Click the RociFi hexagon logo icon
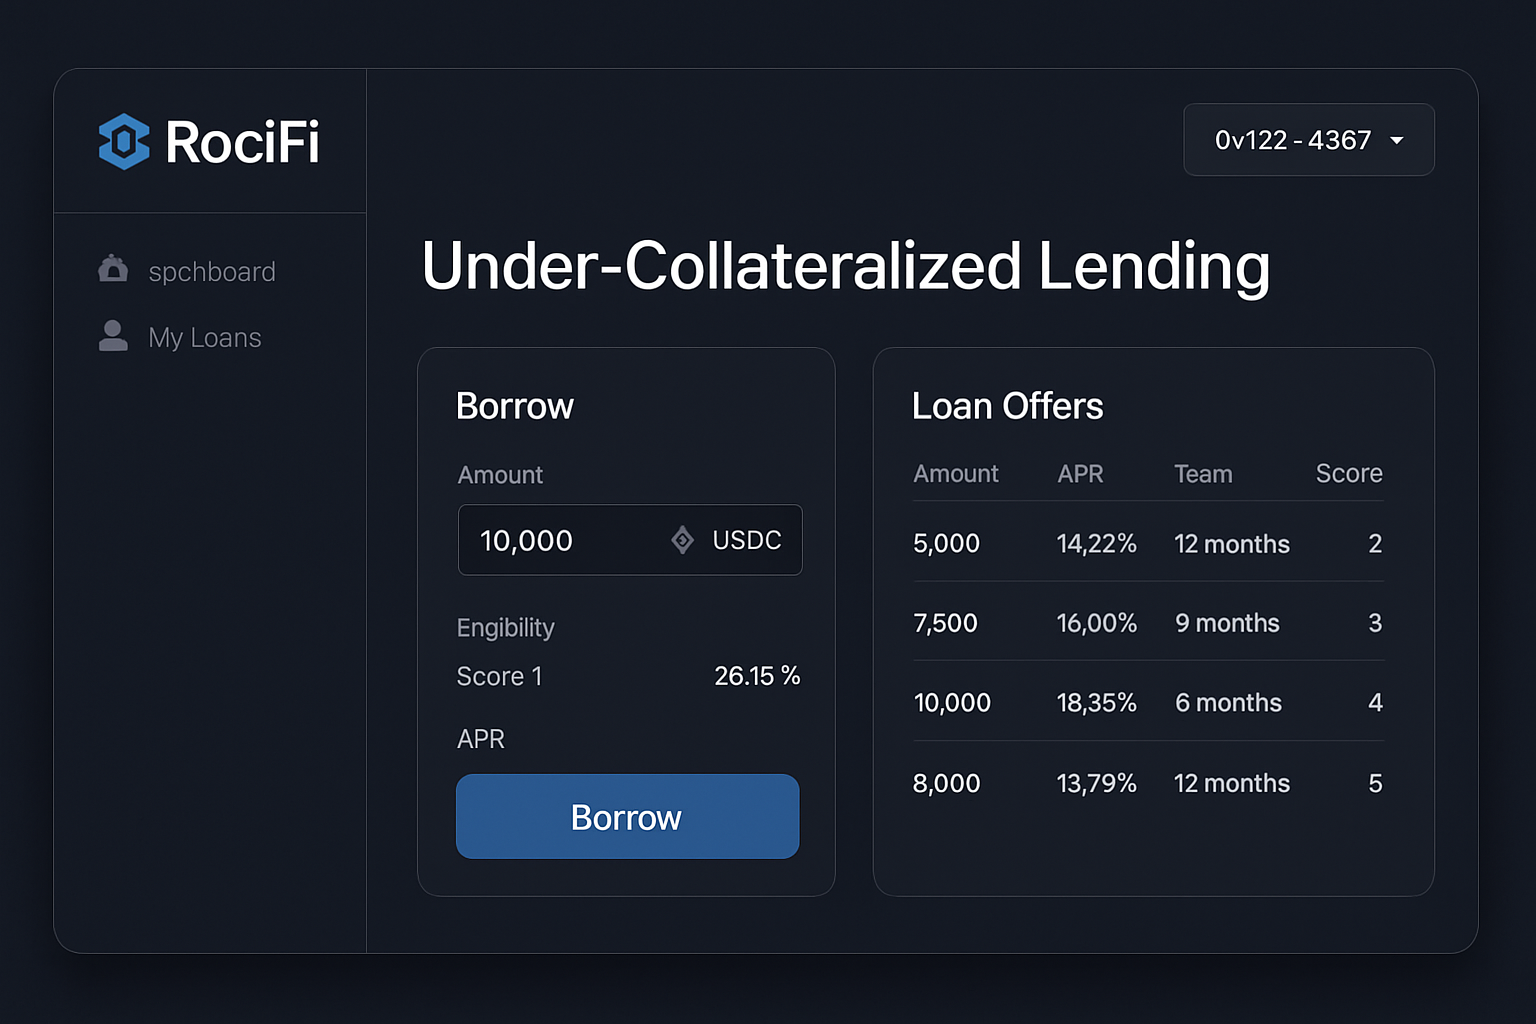1536x1024 pixels. tap(122, 141)
